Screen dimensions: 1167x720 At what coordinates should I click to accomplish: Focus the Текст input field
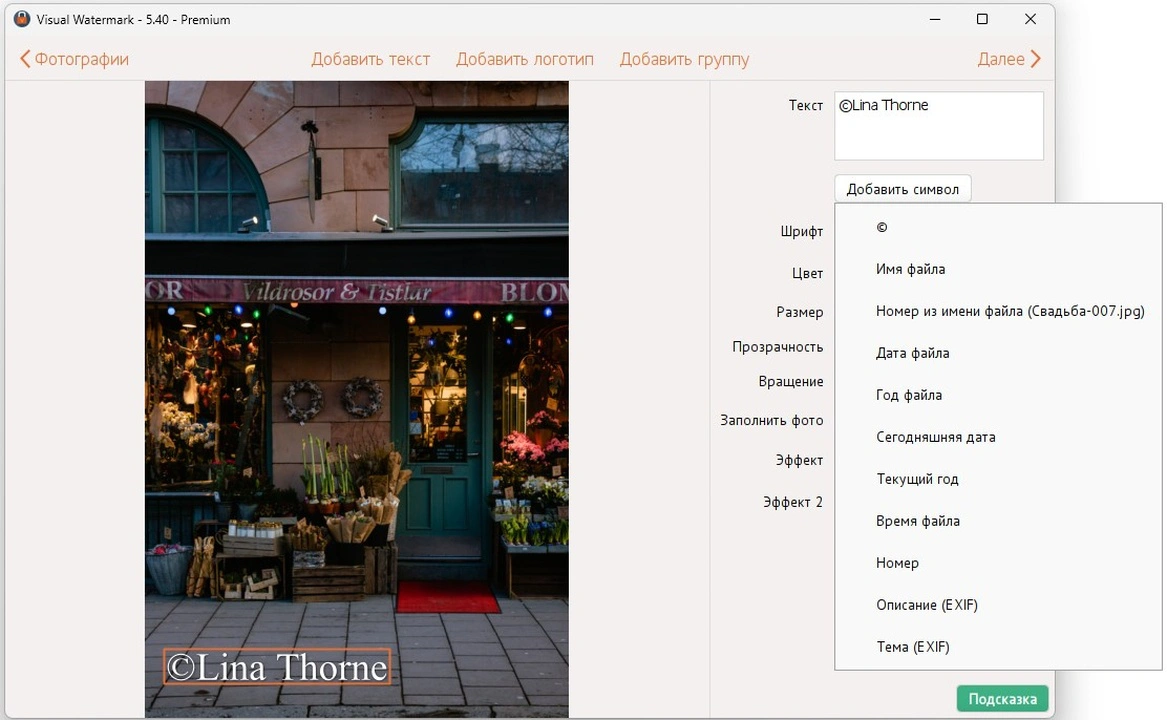tap(939, 126)
